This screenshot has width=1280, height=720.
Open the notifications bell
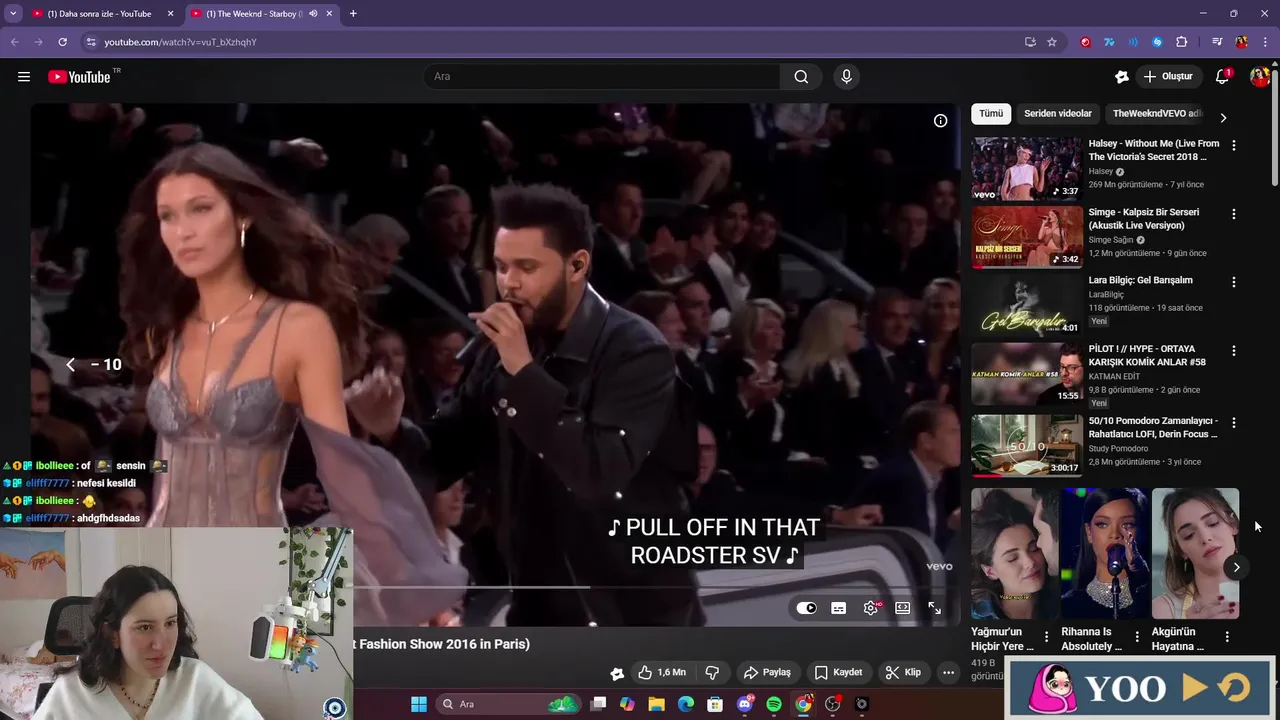click(x=1222, y=77)
